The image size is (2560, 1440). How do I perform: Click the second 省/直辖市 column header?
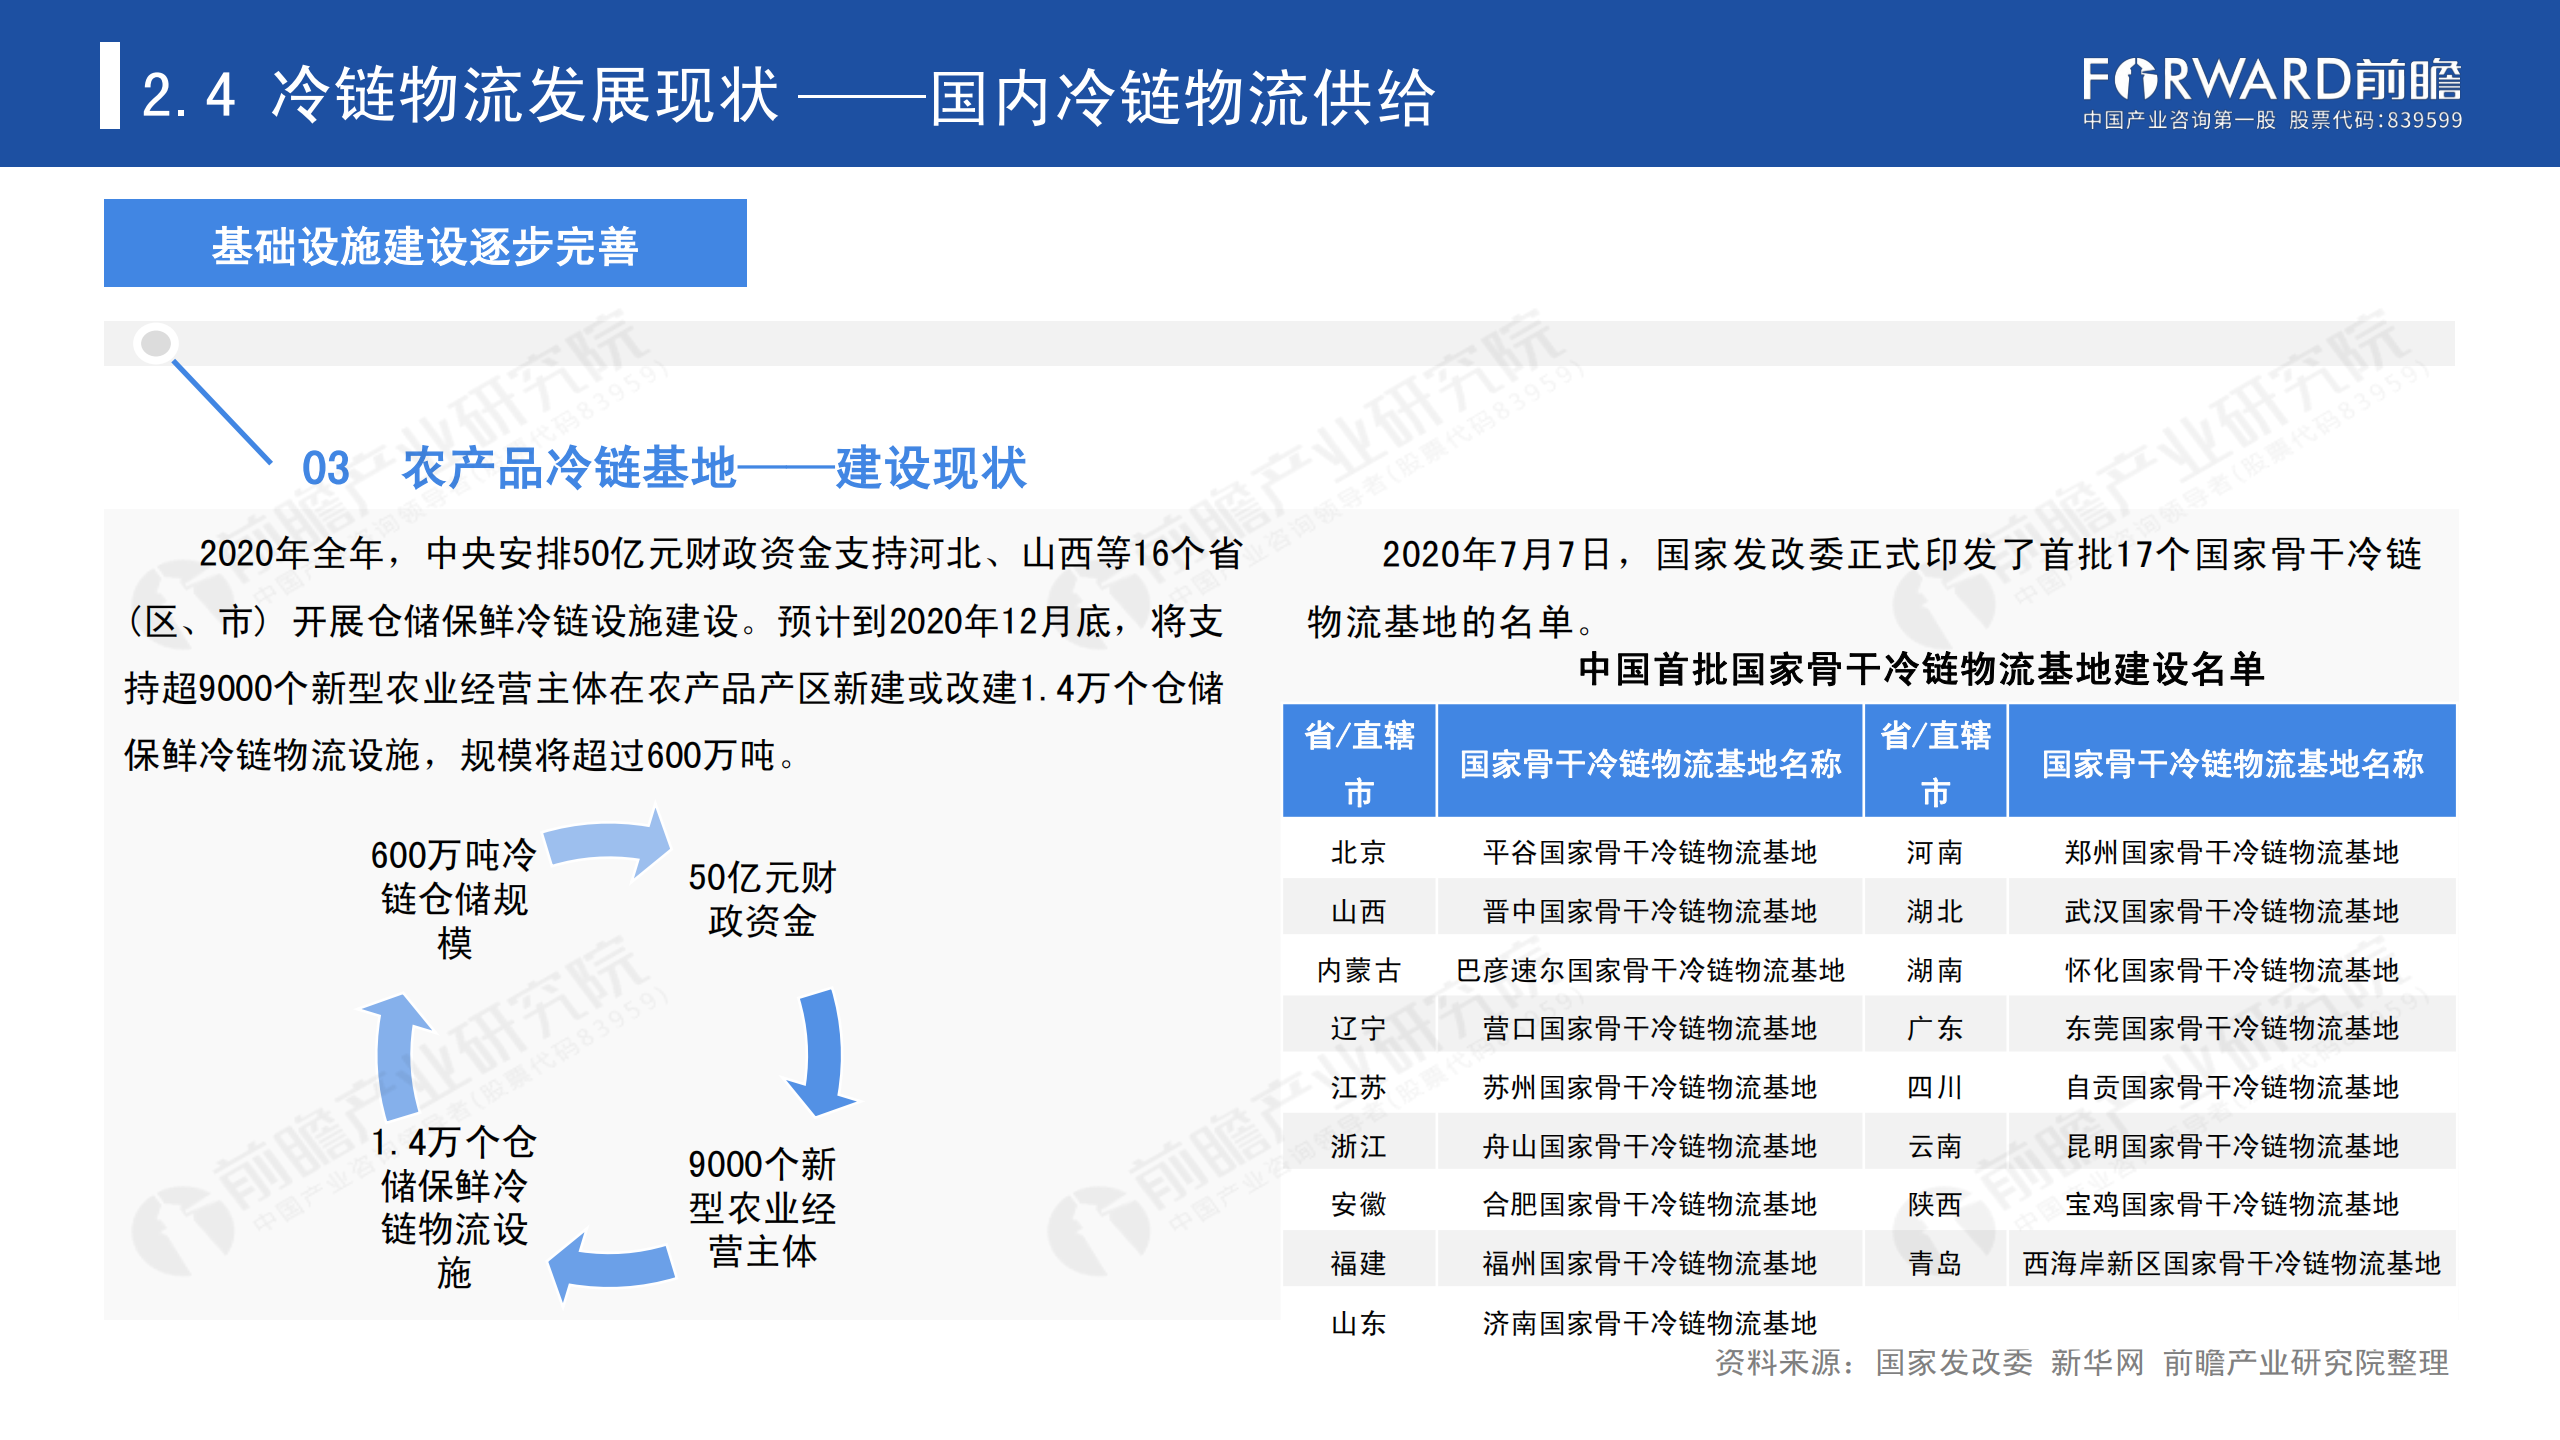point(1935,762)
